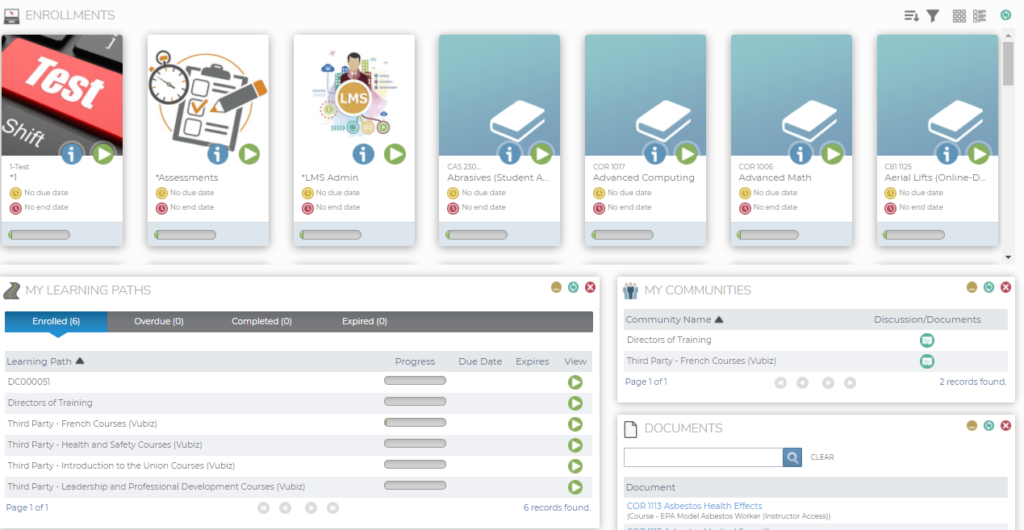Viewport: 1024px width, 530px height.
Task: Open Third Party French Courses discussion icon
Action: (927, 361)
